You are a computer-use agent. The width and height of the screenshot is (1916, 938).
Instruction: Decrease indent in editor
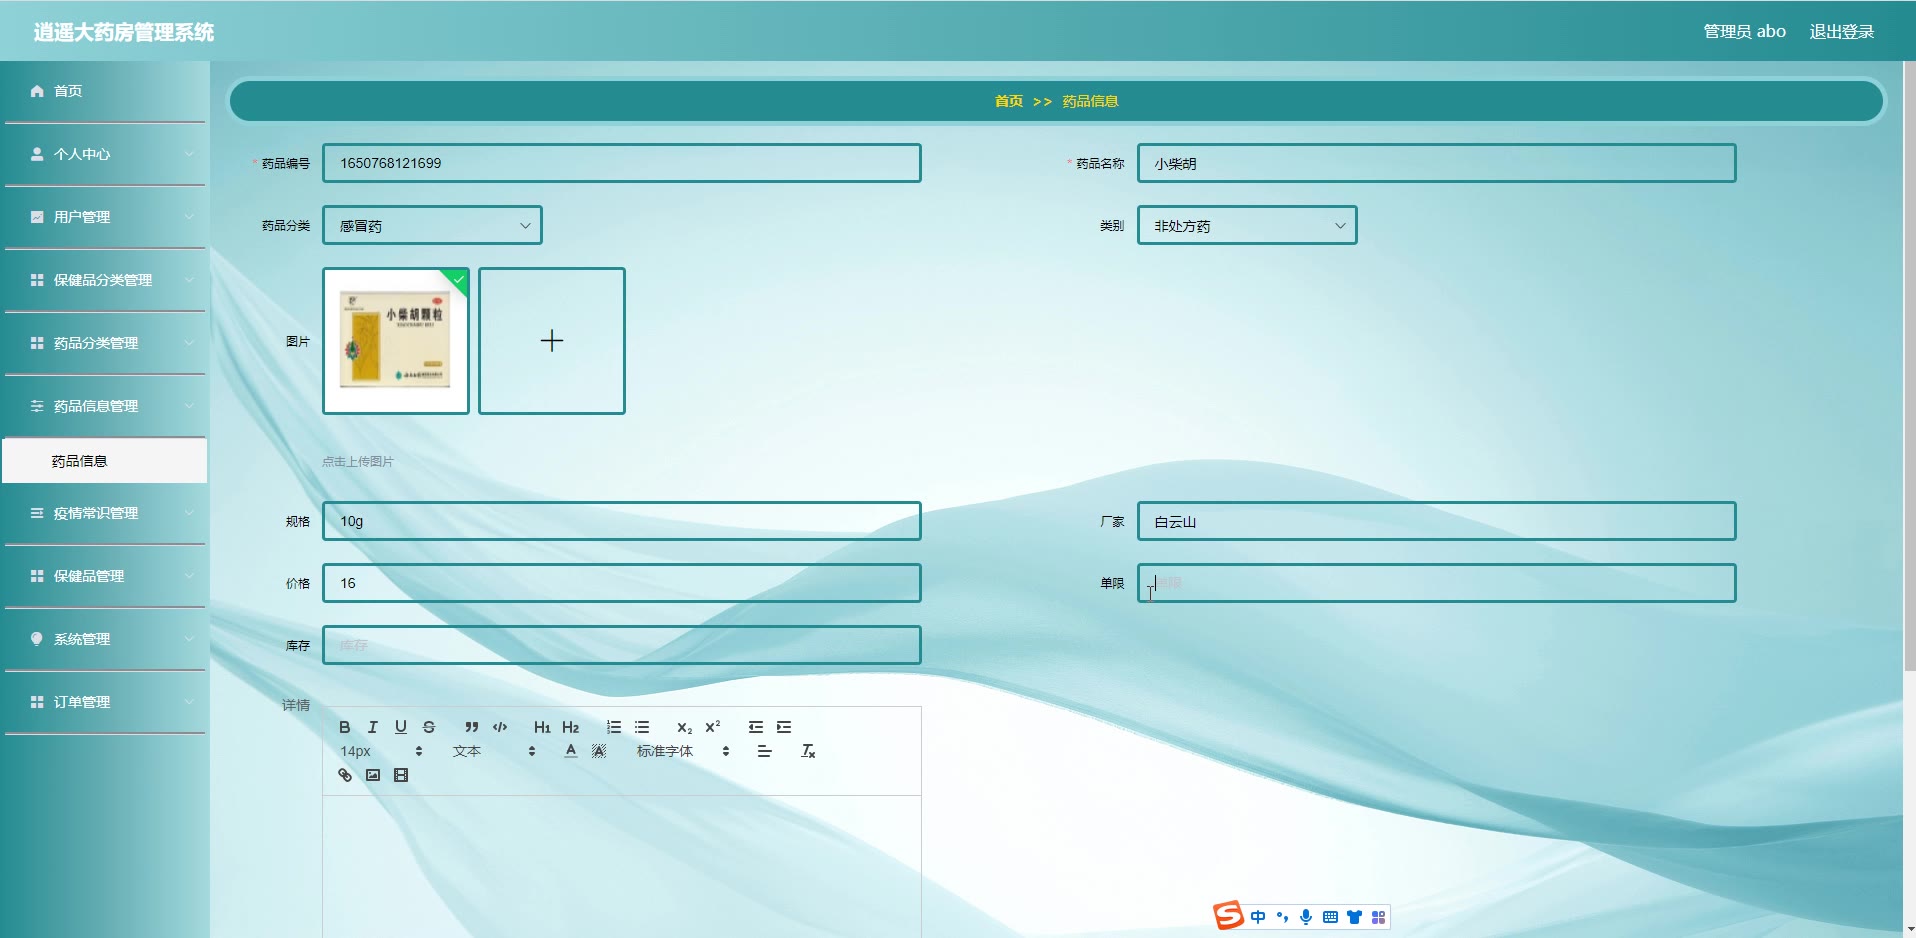756,727
